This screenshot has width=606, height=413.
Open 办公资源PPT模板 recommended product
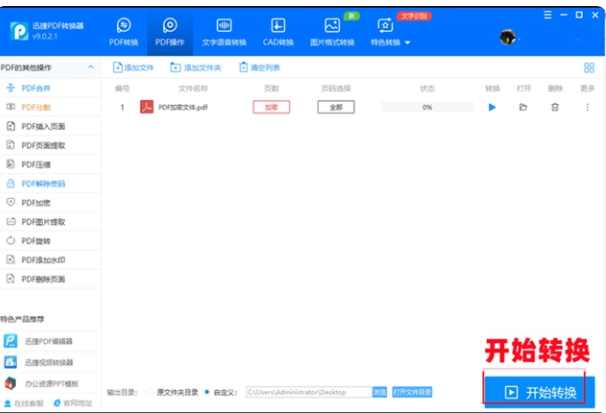49,384
